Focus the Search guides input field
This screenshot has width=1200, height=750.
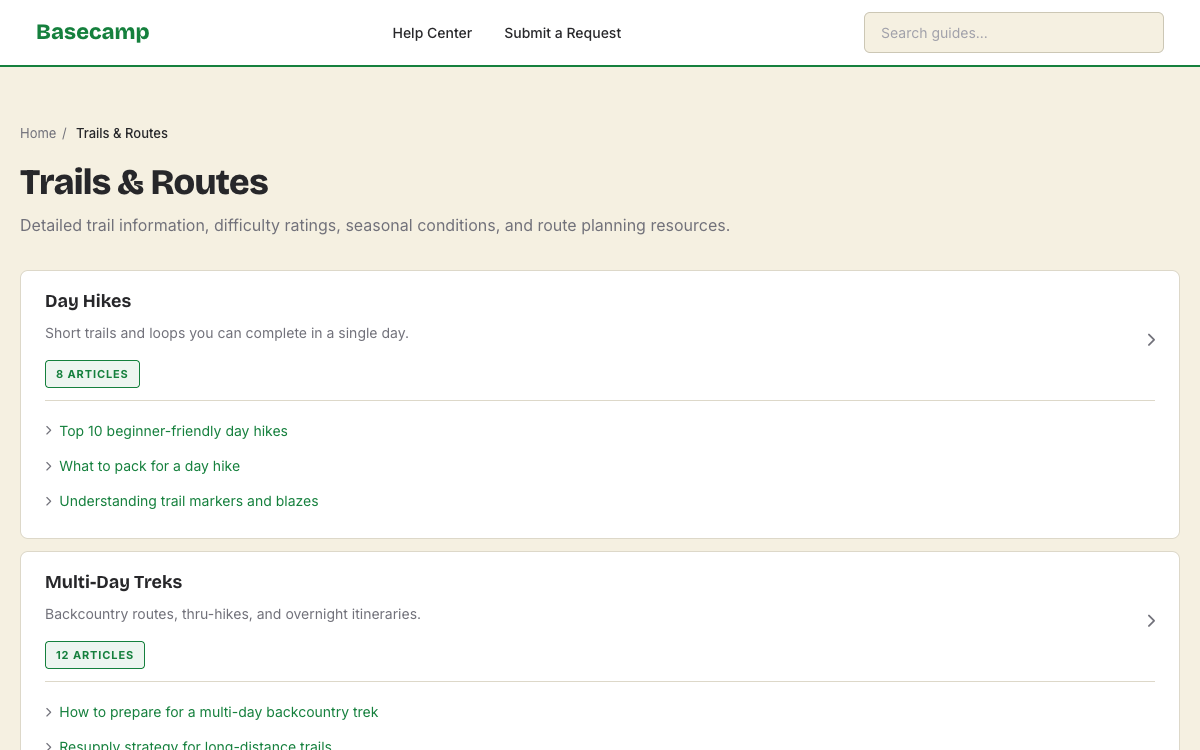(x=1014, y=32)
